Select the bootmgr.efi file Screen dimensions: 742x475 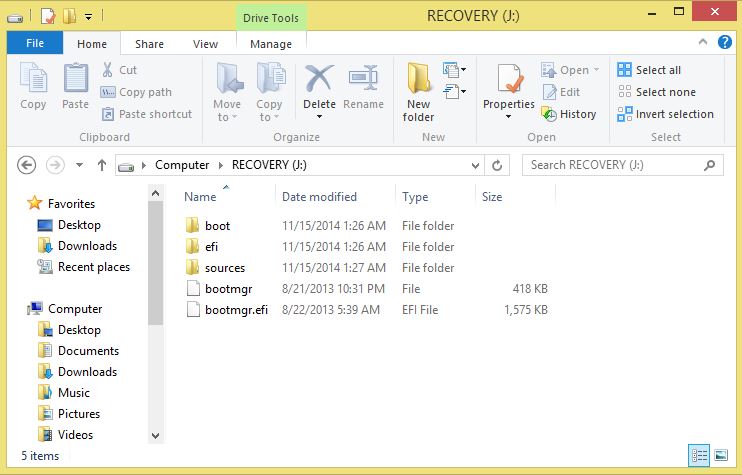coord(367,309)
